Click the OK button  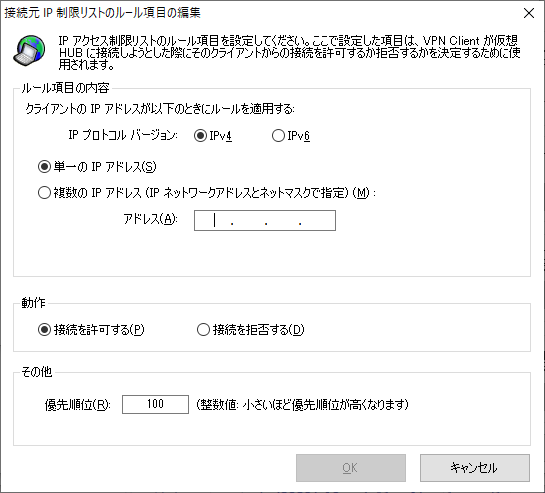click(x=351, y=468)
